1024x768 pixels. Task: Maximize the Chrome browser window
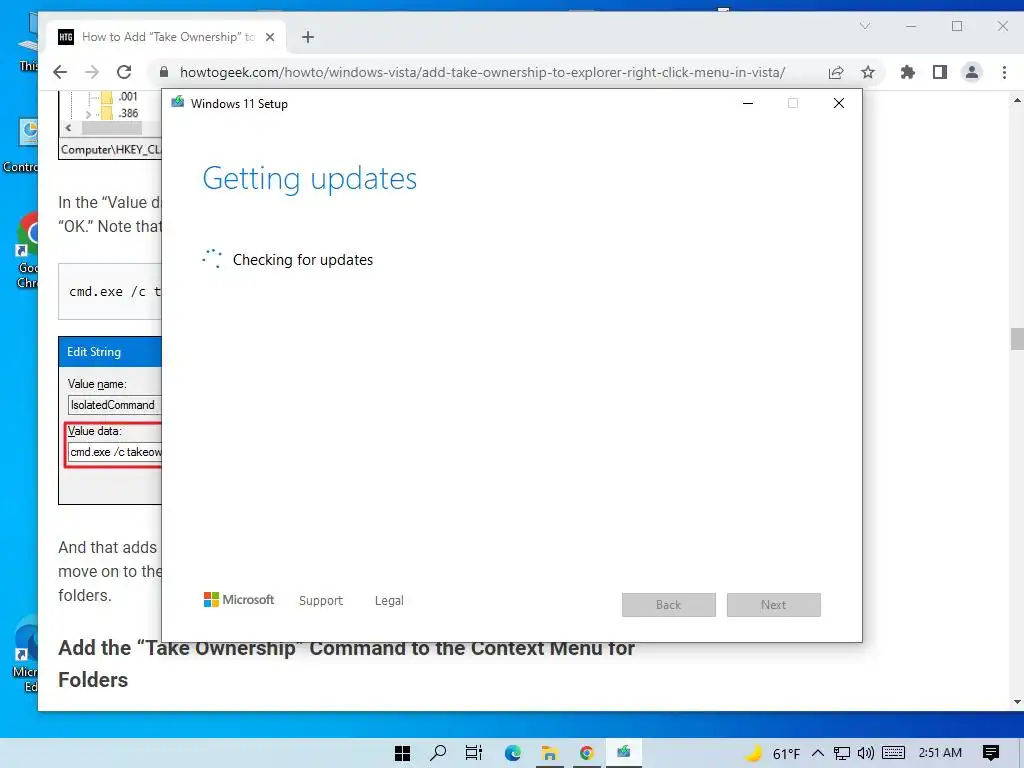(x=957, y=26)
